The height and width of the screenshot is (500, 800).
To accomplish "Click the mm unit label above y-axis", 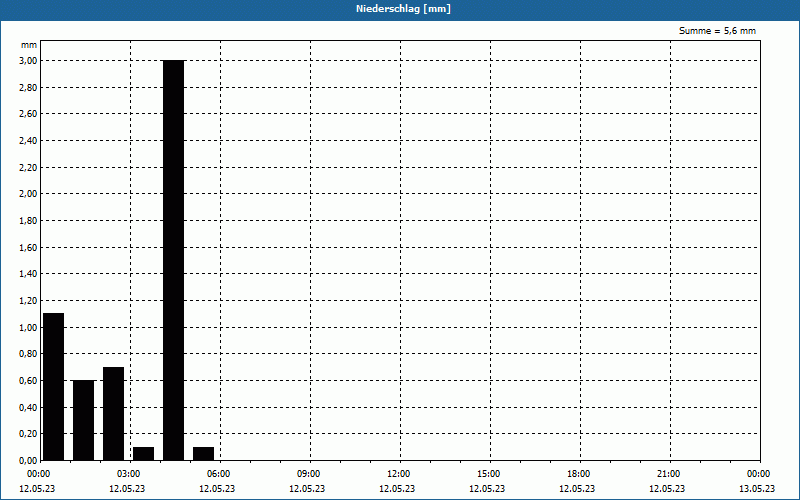I will (x=29, y=45).
